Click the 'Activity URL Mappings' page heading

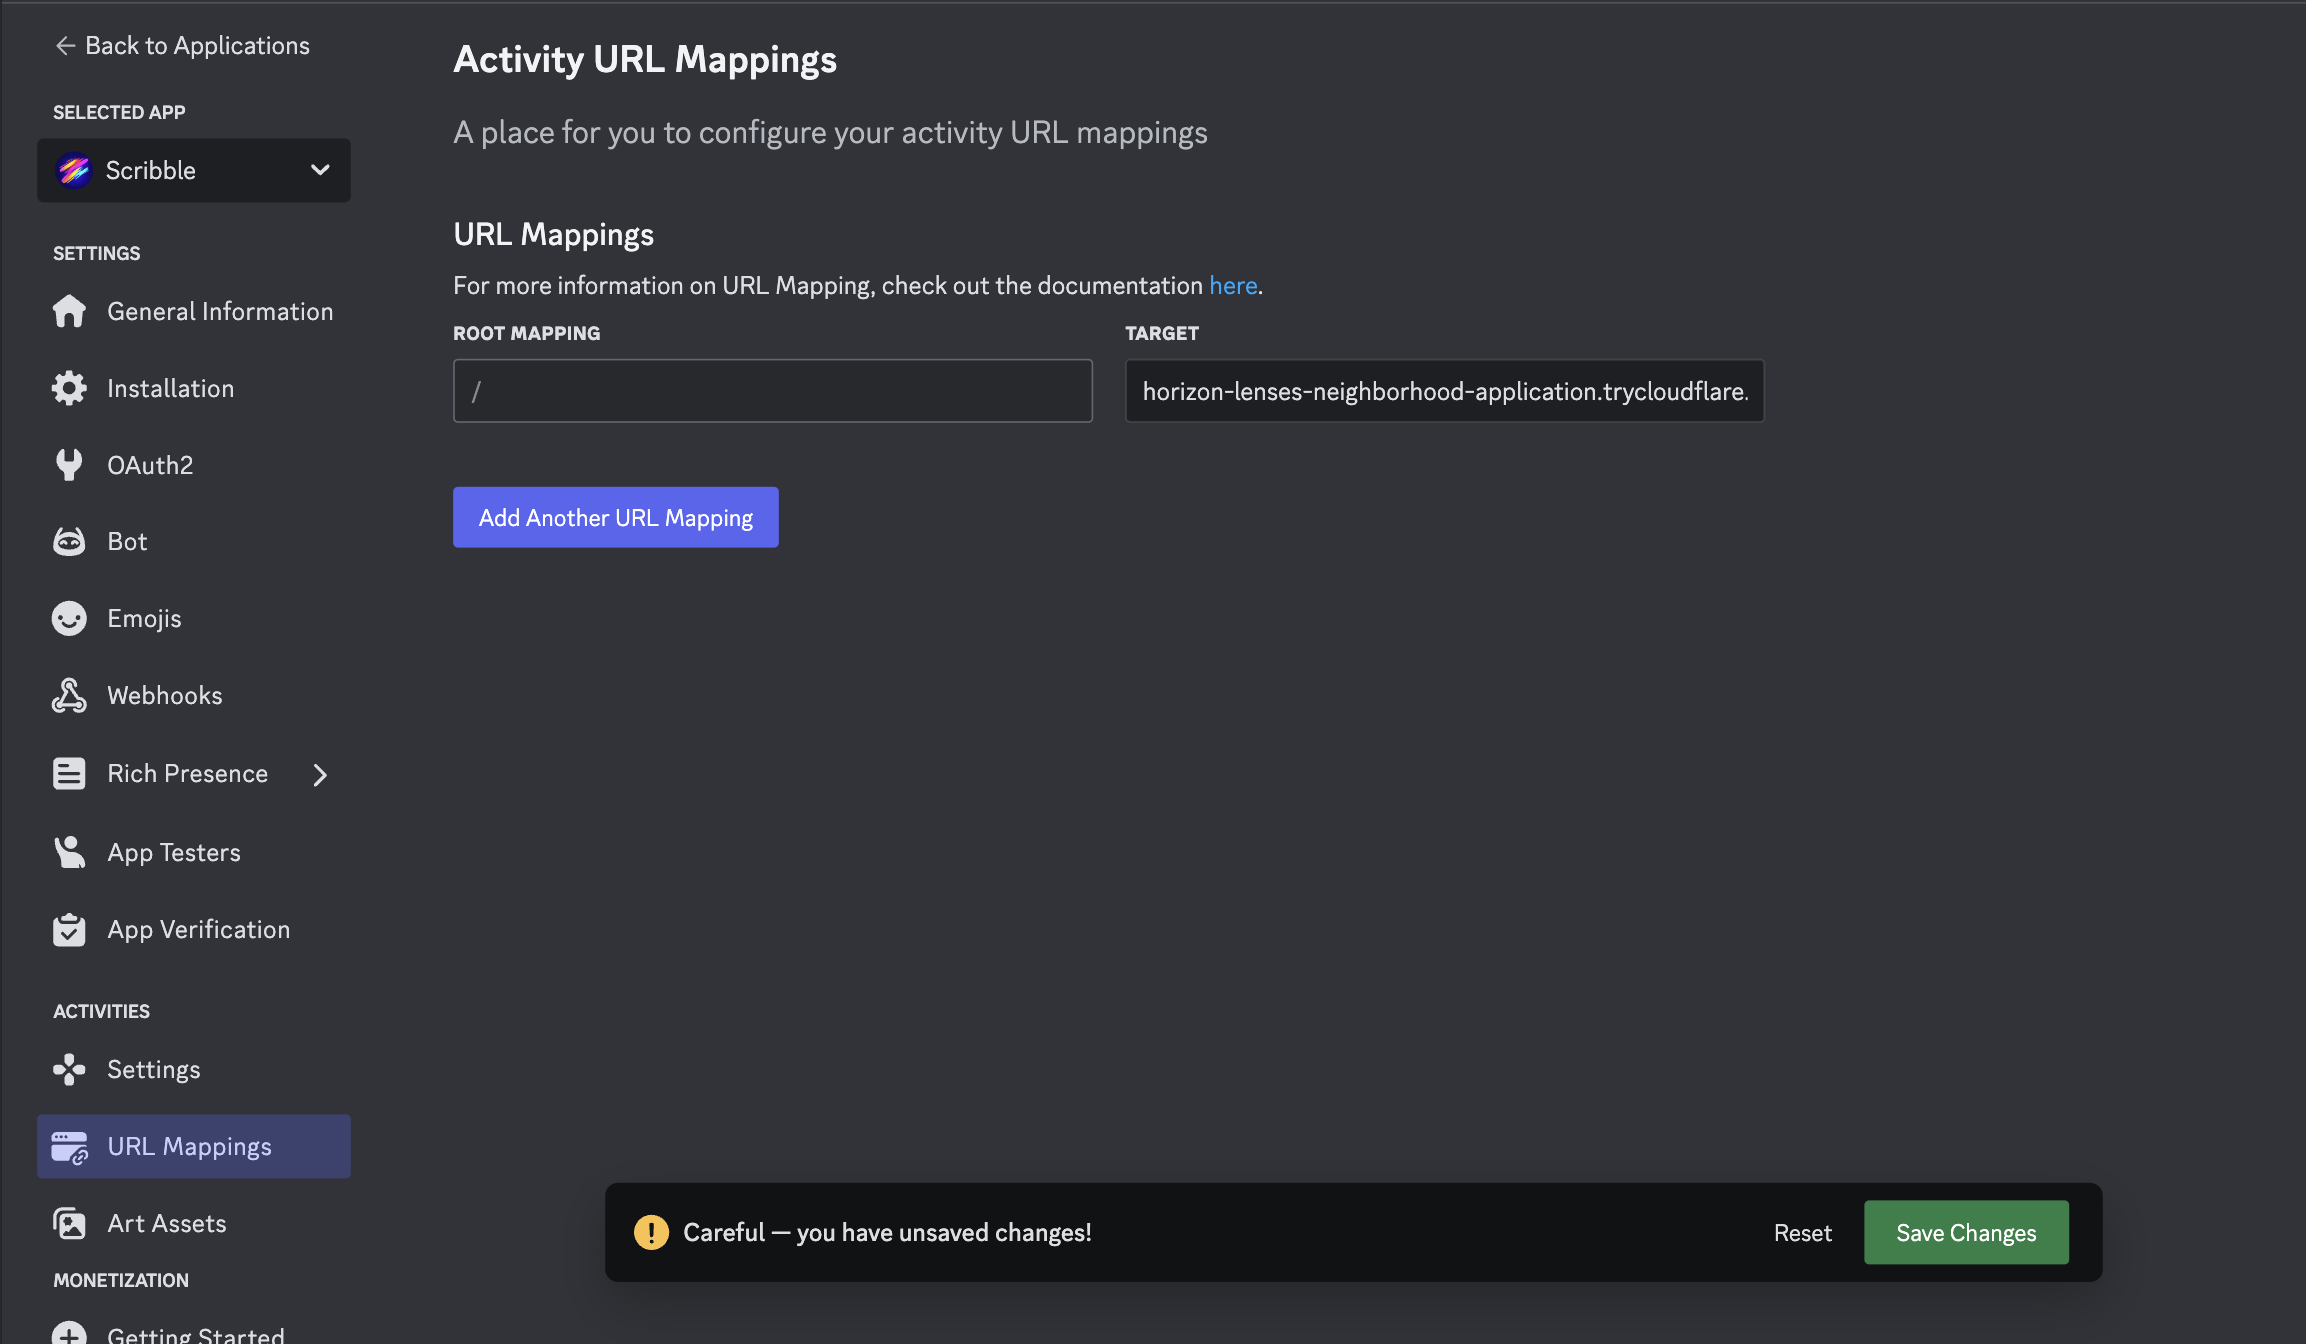[645, 59]
